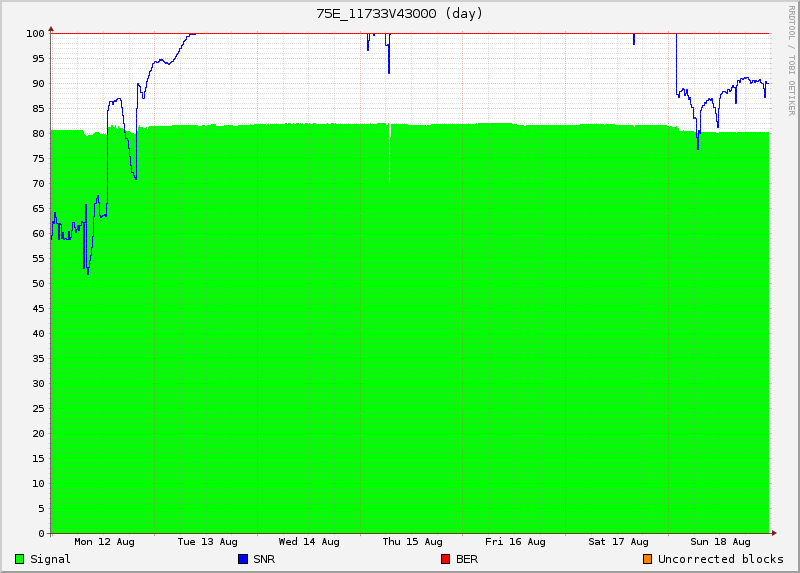Click the Tue 13 Aug axis label
The image size is (800, 573).
pos(208,542)
